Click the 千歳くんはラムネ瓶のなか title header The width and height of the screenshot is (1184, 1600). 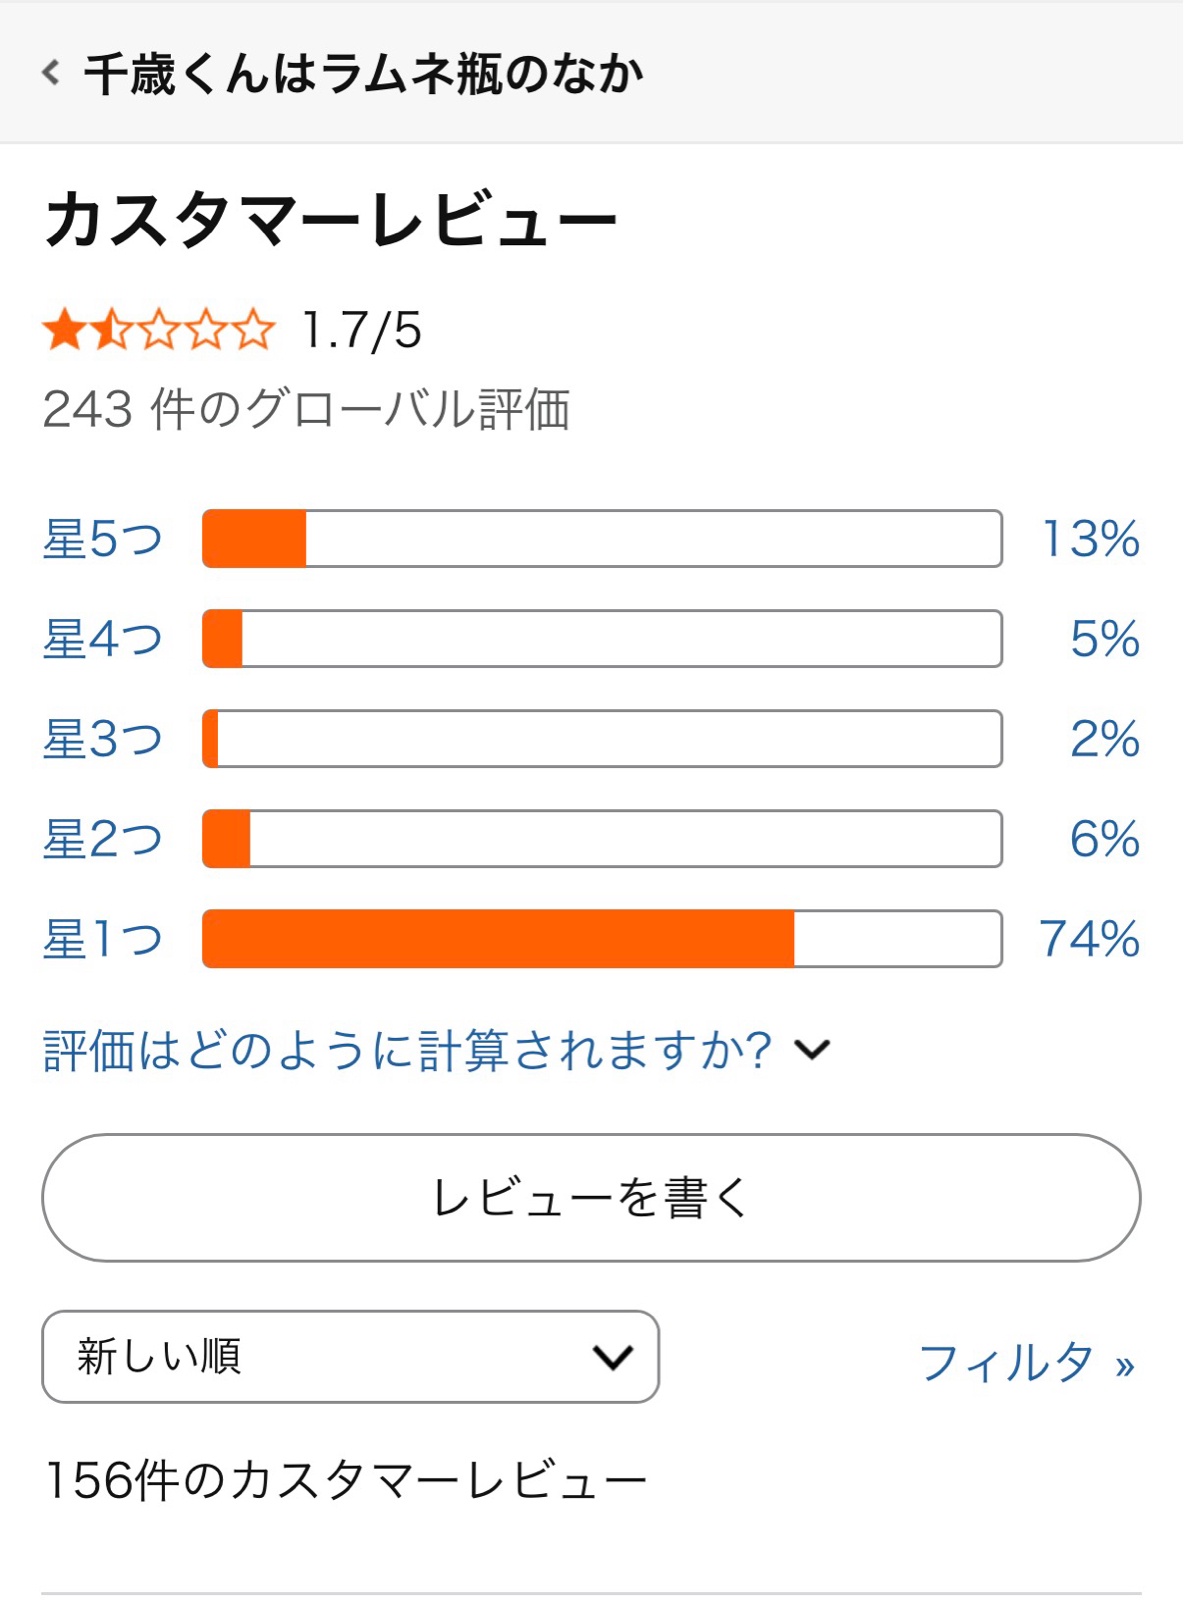[363, 74]
